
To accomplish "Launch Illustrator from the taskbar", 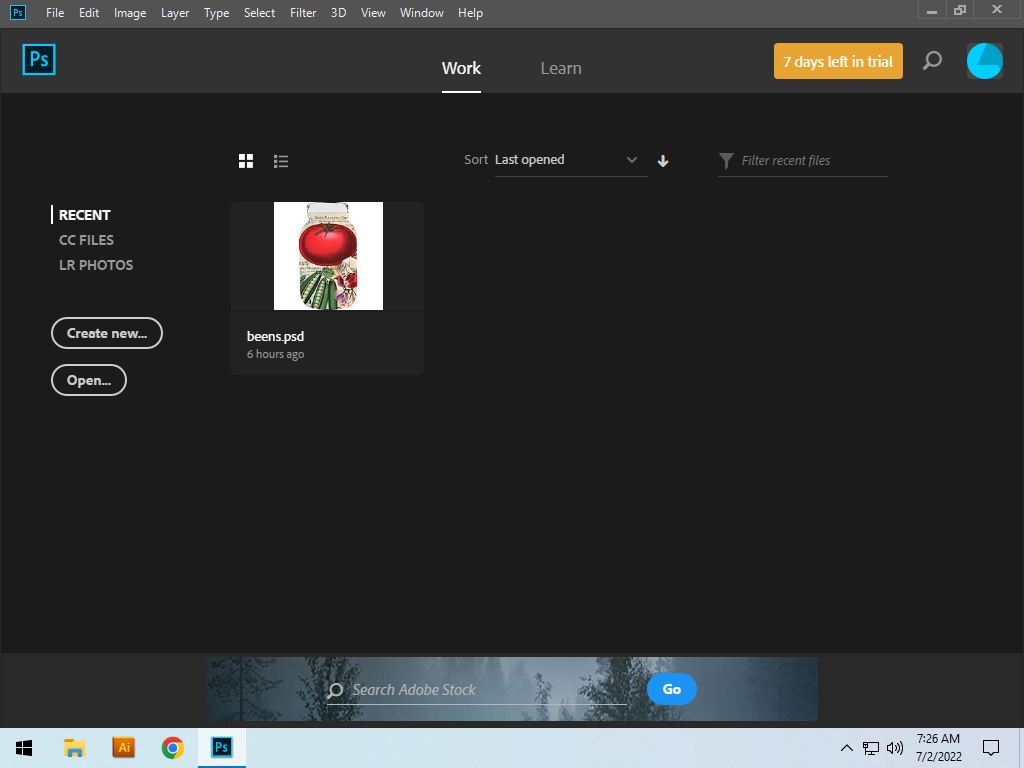I will (x=123, y=747).
